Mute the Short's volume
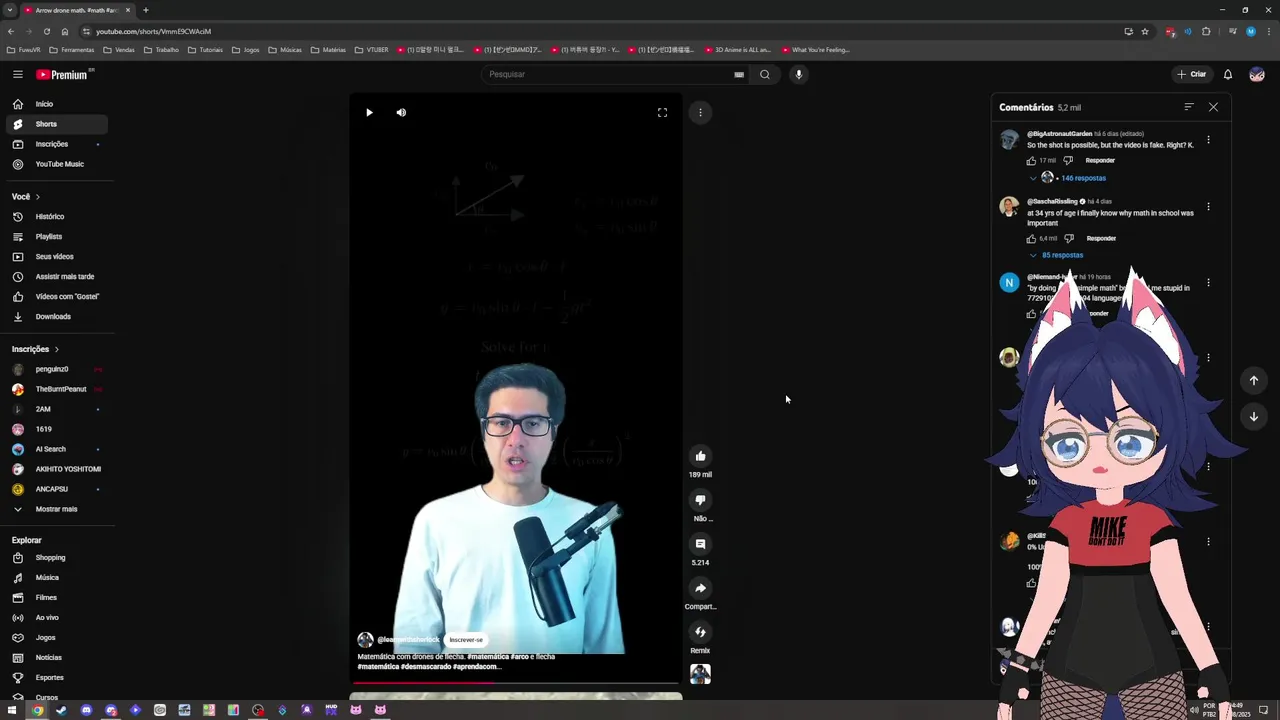Viewport: 1280px width, 720px height. coord(401,112)
